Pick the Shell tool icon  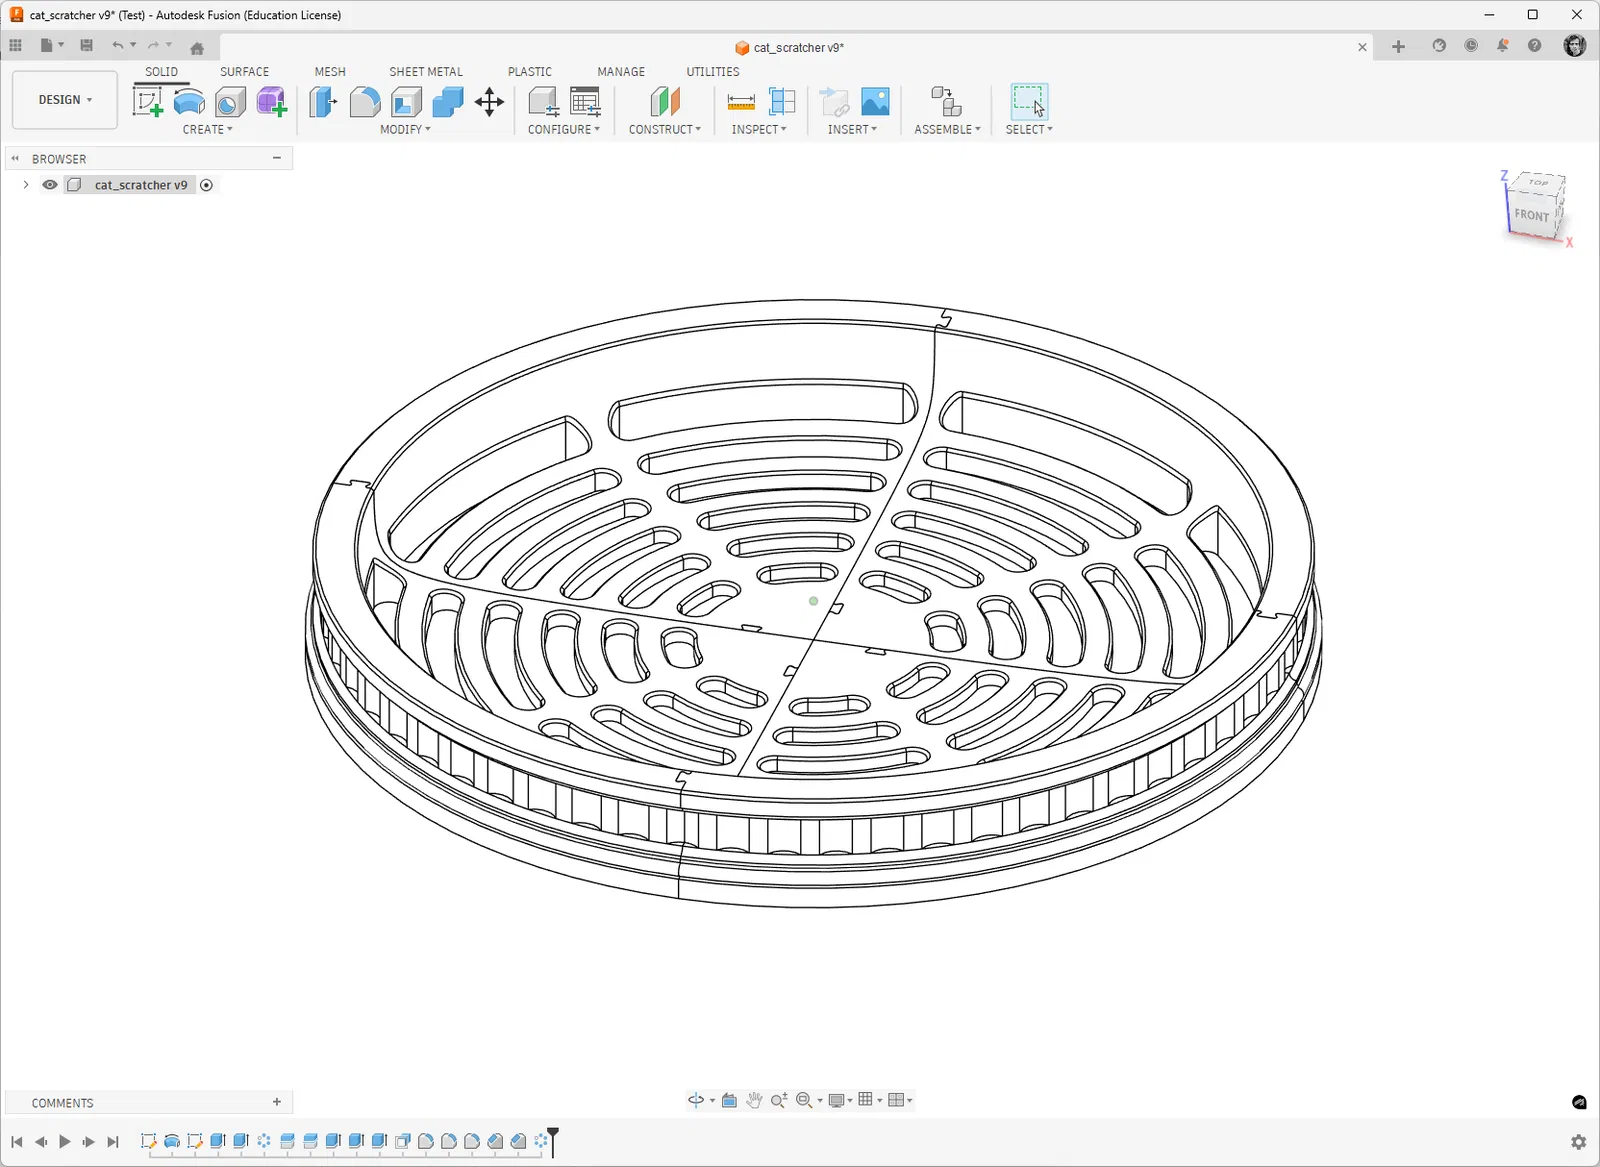(406, 102)
